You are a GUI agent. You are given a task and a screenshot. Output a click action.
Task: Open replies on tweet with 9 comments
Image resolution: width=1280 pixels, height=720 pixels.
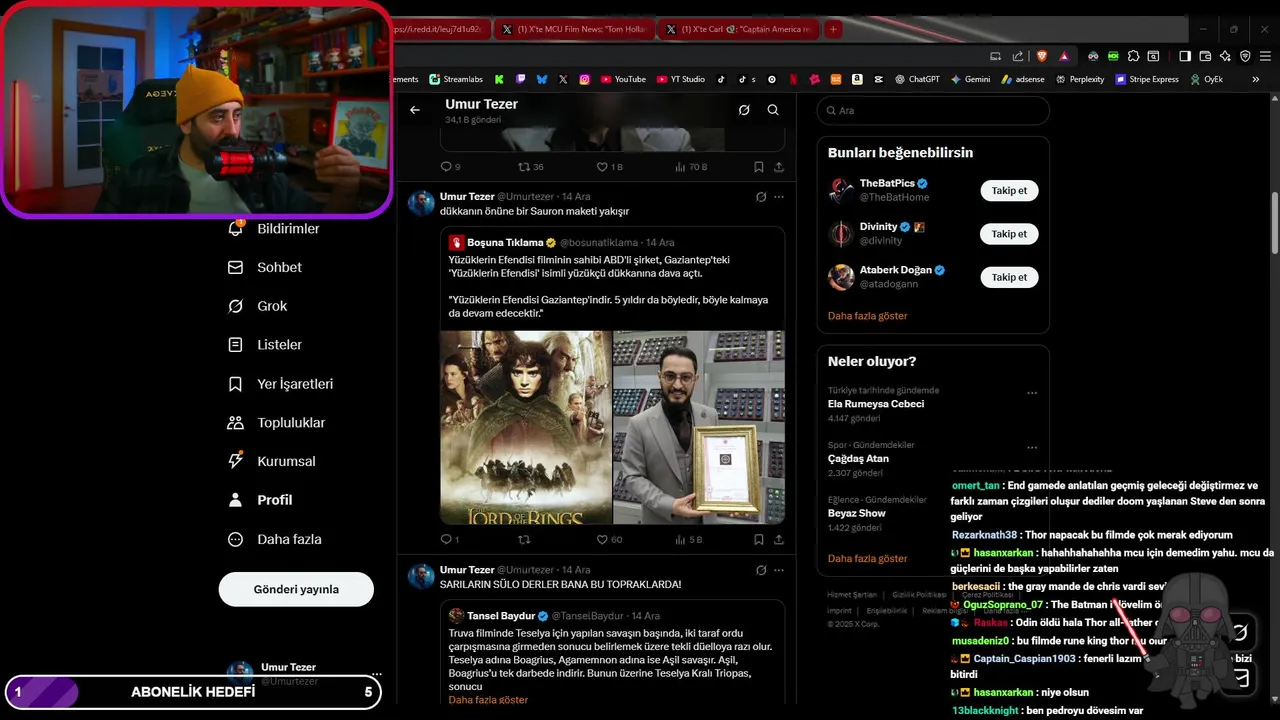(450, 167)
